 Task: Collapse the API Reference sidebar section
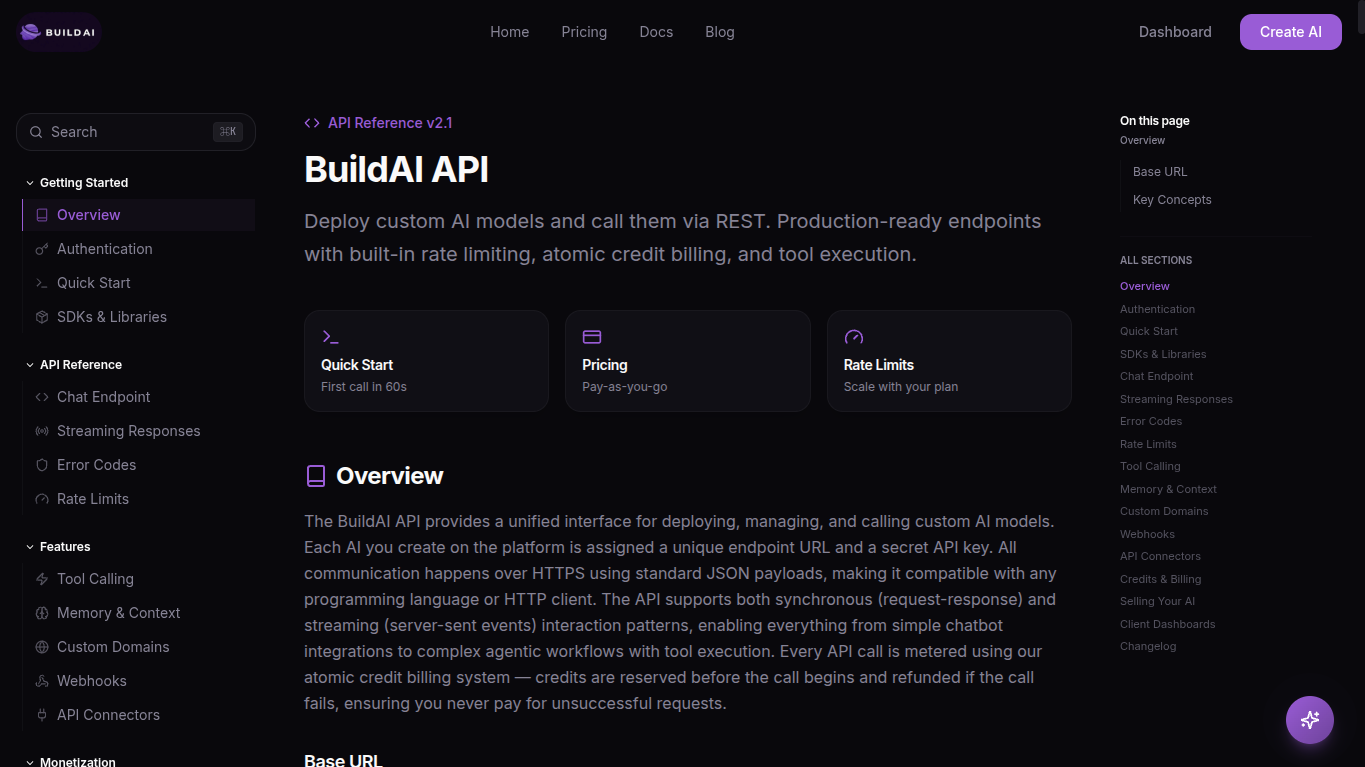tap(73, 365)
